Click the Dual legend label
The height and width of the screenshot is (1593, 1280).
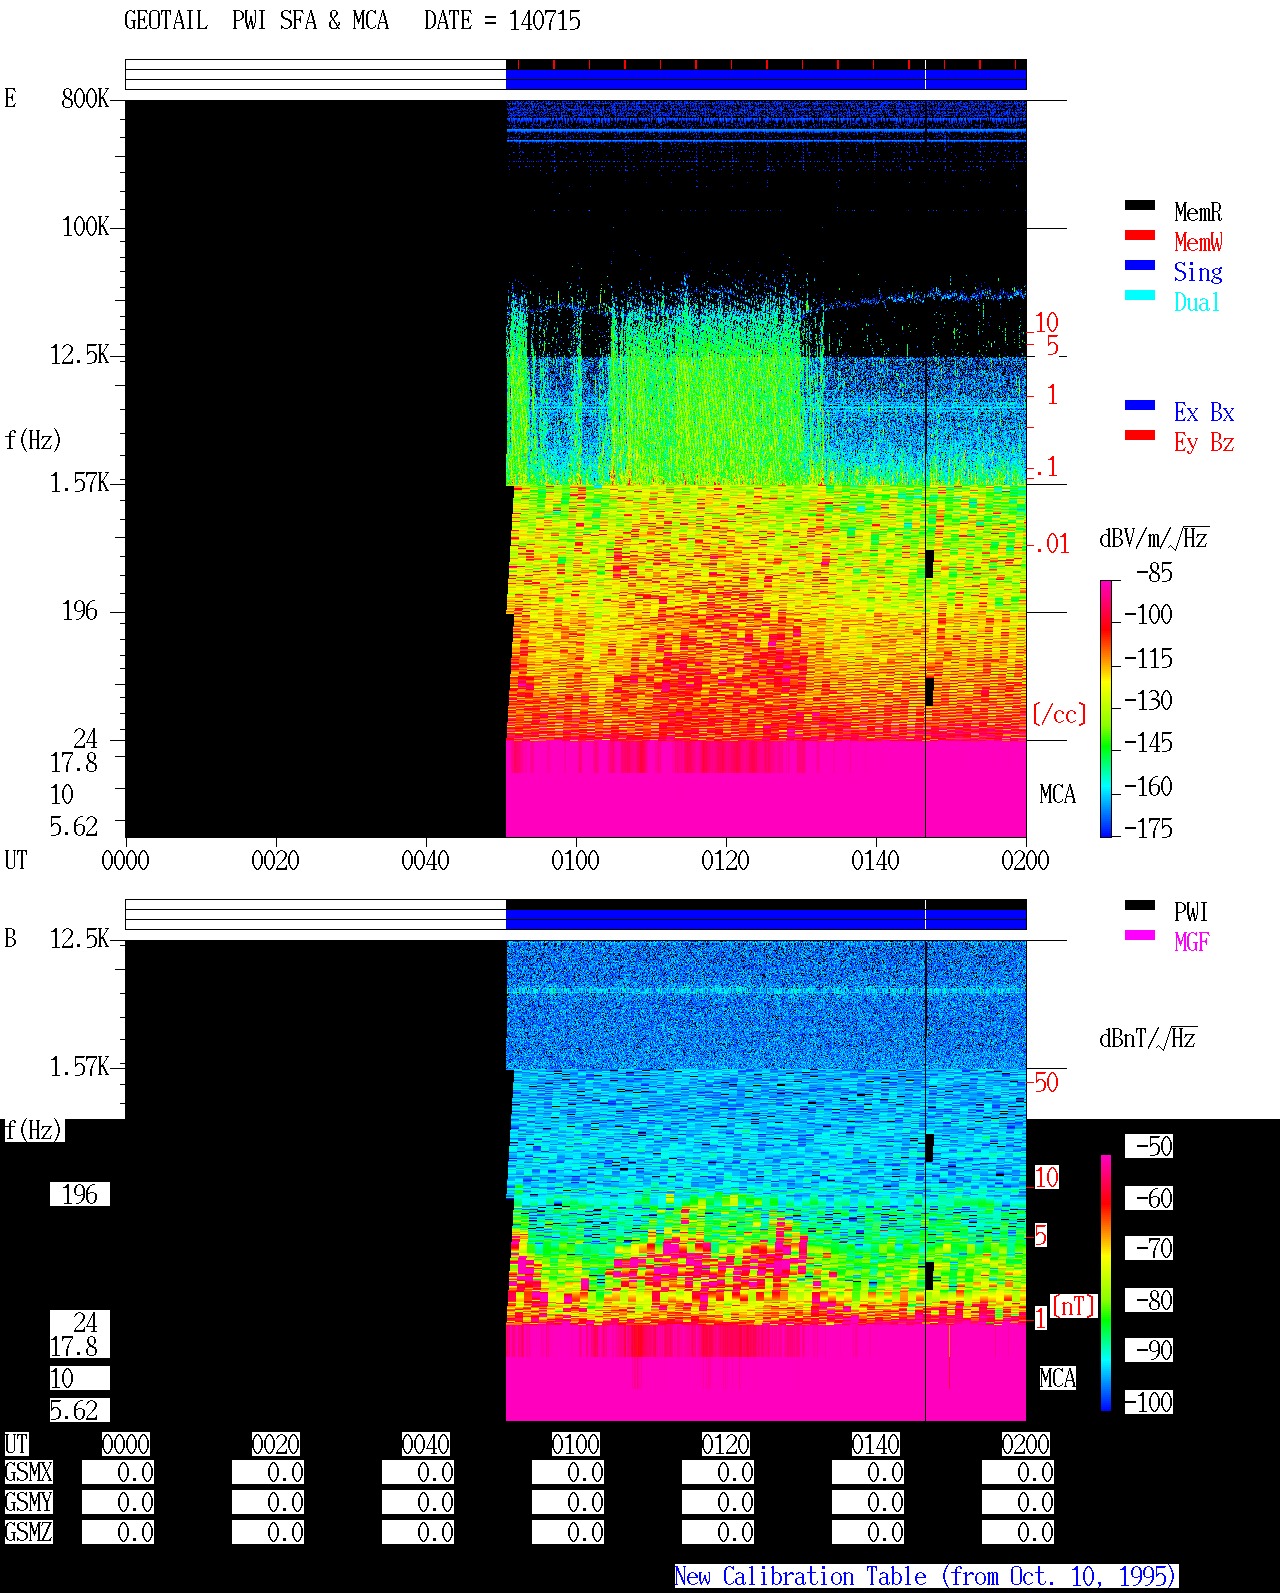[1197, 302]
